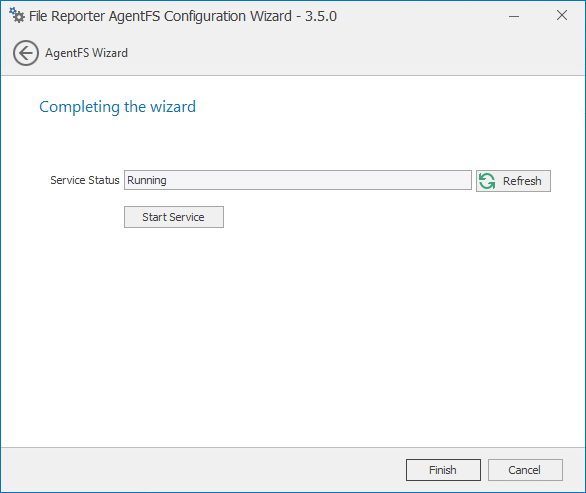
Task: Click the 'Completing the wizard' heading
Action: [117, 107]
